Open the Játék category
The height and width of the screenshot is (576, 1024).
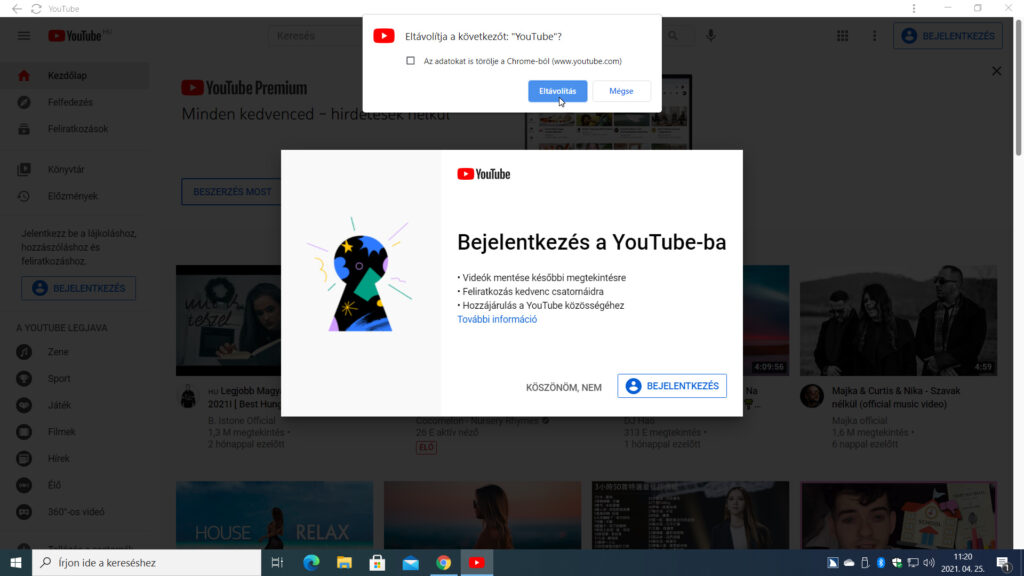[75, 406]
